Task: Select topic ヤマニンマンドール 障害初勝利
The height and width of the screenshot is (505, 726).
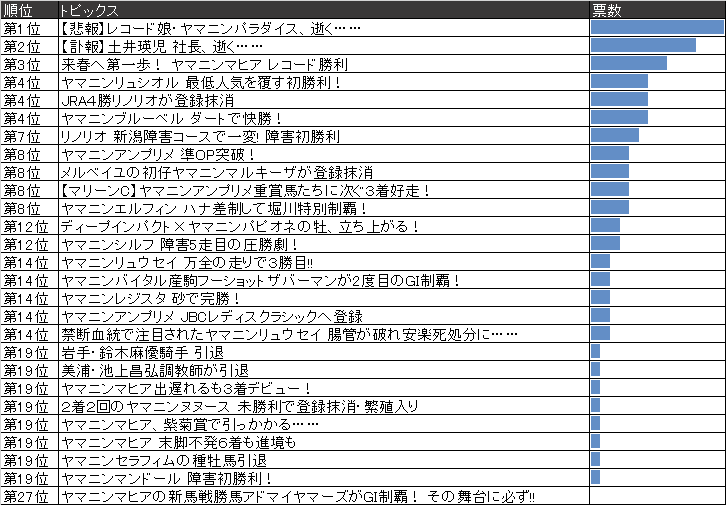Action: [x=166, y=479]
